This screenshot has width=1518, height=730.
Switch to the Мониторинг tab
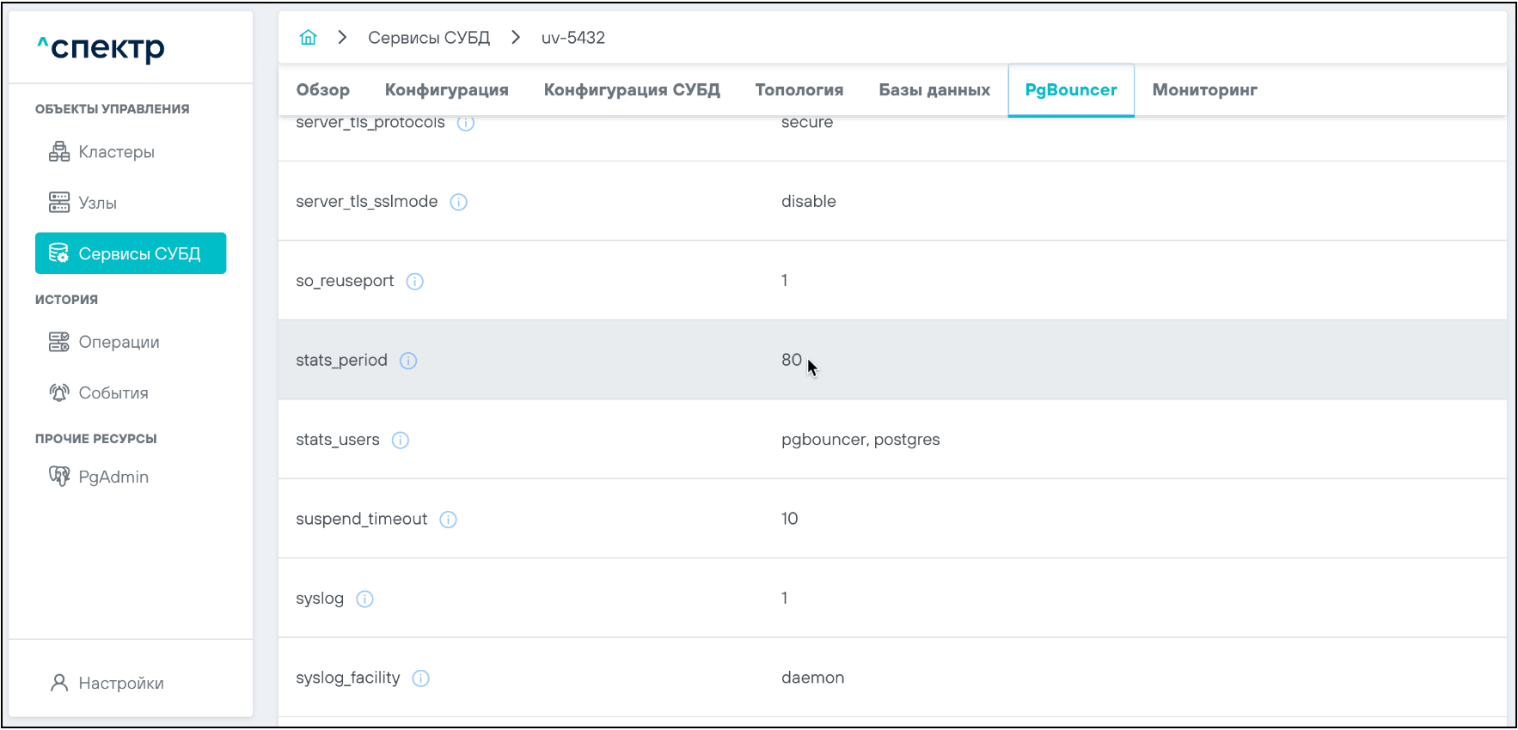[1204, 90]
